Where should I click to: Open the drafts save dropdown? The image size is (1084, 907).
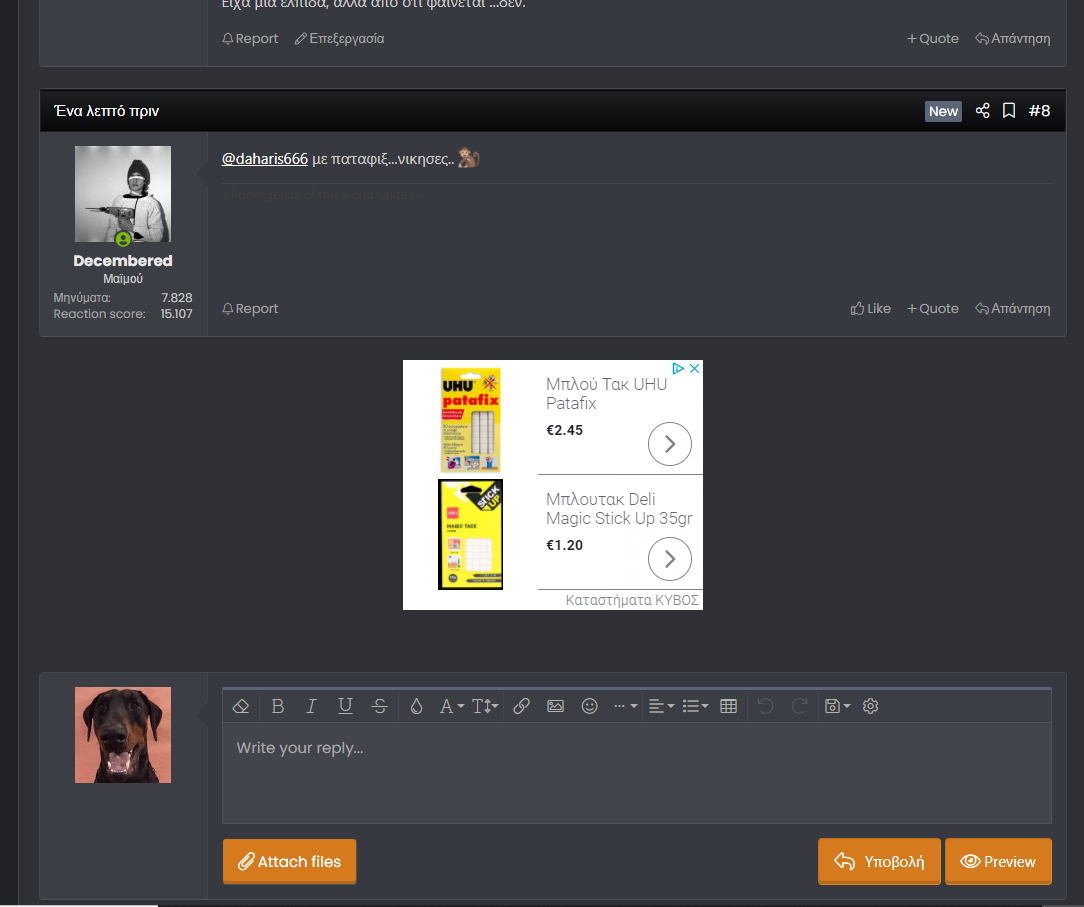[837, 706]
